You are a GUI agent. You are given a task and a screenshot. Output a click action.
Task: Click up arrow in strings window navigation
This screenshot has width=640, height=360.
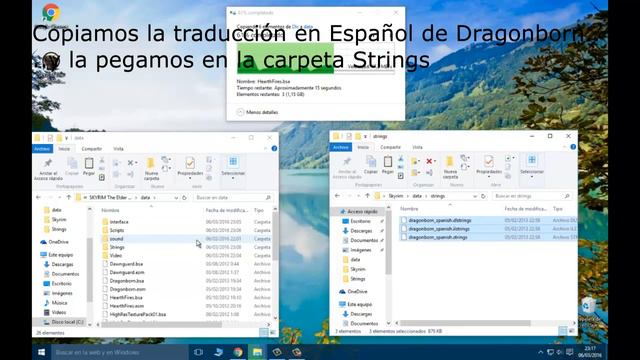(367, 196)
